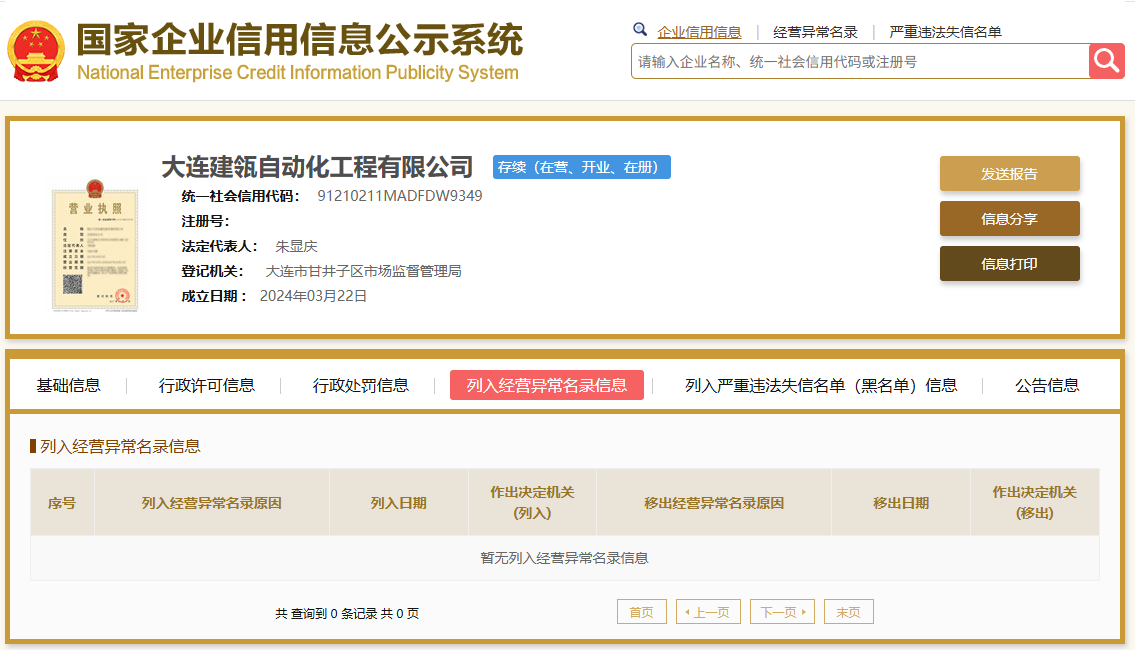This screenshot has height=650, width=1135.
Task: Click the national emblem logo
Action: 36,51
